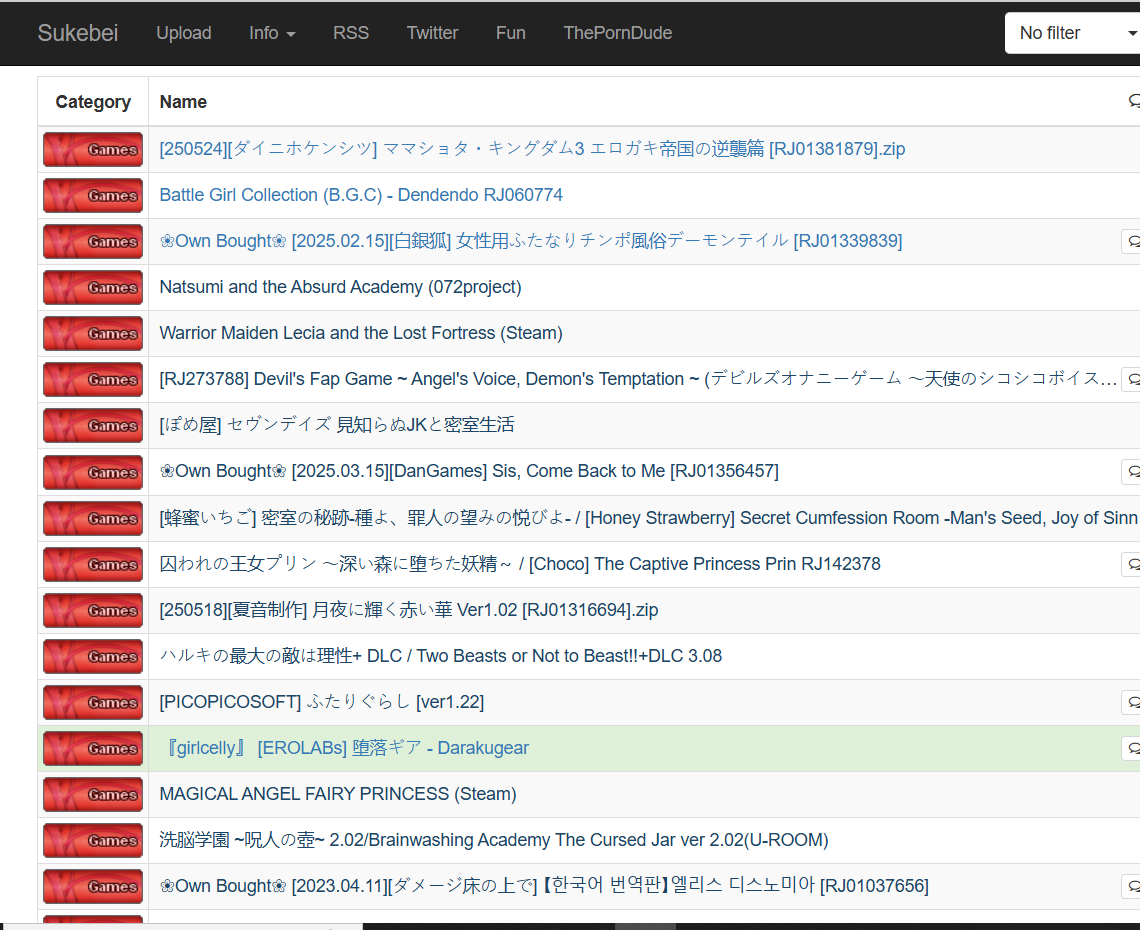Open Two Beasts or Not to Beast!!+DLC link
Screen dimensions: 1140x930
pos(441,656)
